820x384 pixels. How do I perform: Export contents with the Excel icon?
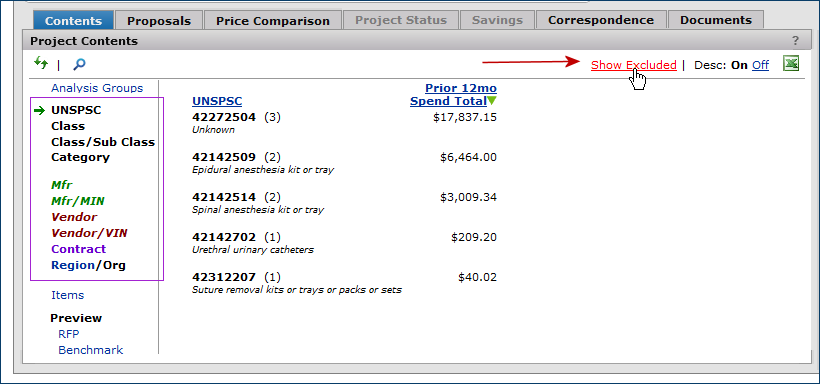[x=791, y=63]
